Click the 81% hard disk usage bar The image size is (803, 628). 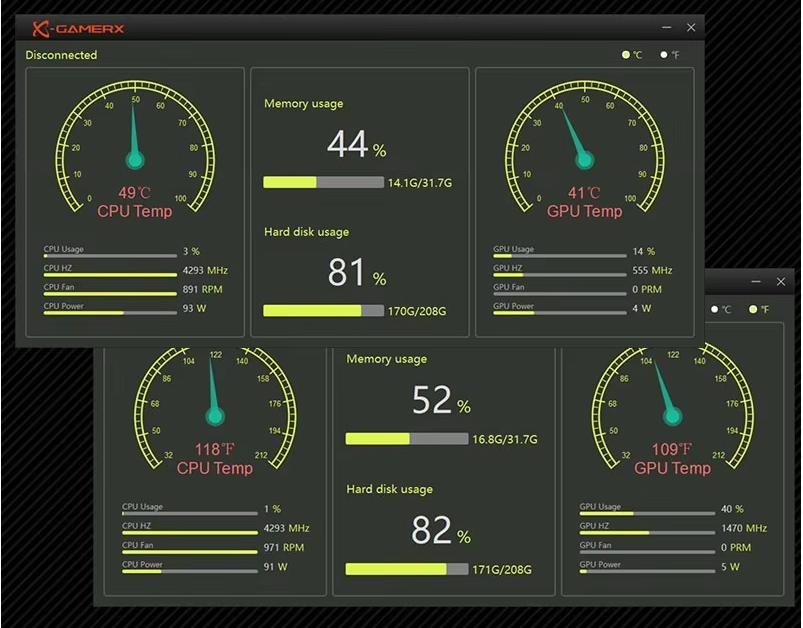click(x=323, y=311)
